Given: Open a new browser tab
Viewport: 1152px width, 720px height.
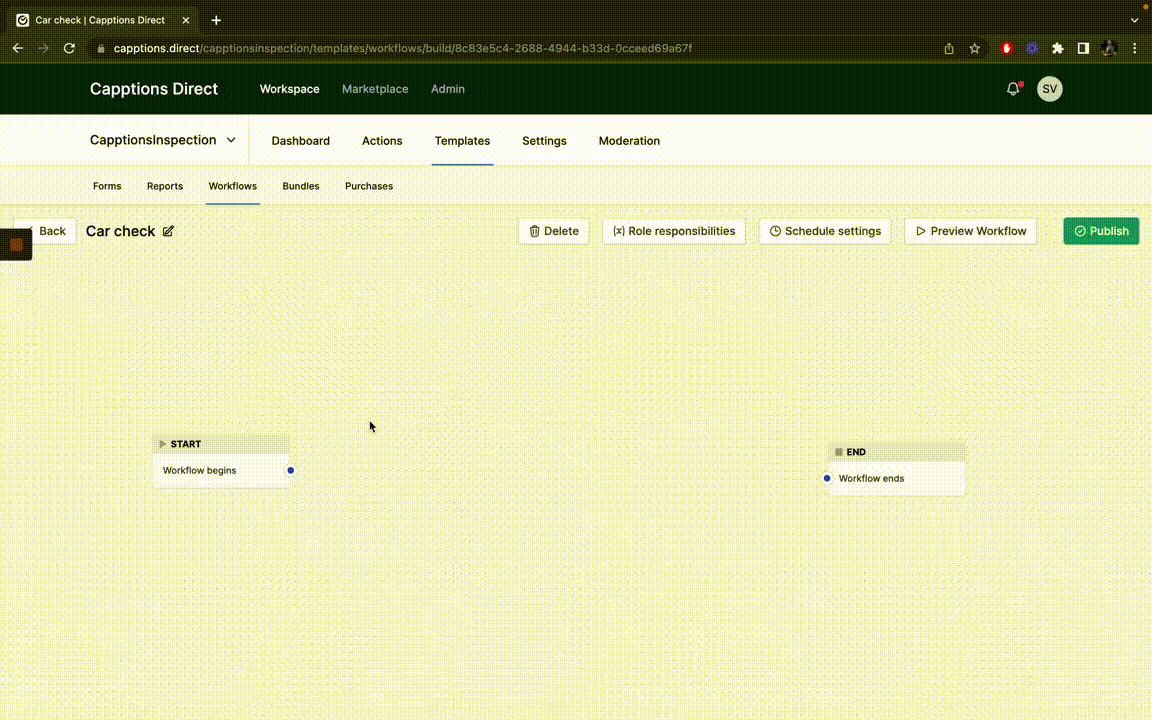Looking at the screenshot, I should pyautogui.click(x=216, y=21).
